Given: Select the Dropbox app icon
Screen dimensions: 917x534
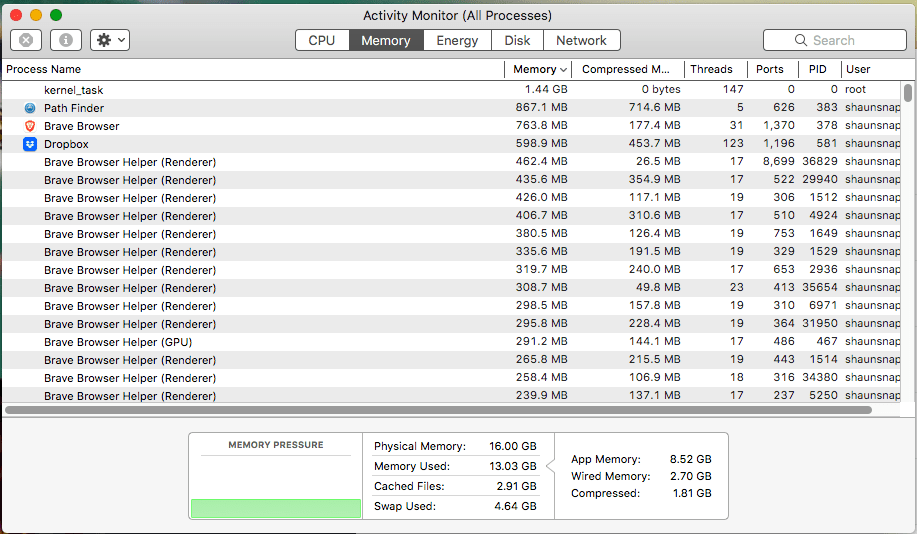Looking at the screenshot, I should (x=30, y=144).
